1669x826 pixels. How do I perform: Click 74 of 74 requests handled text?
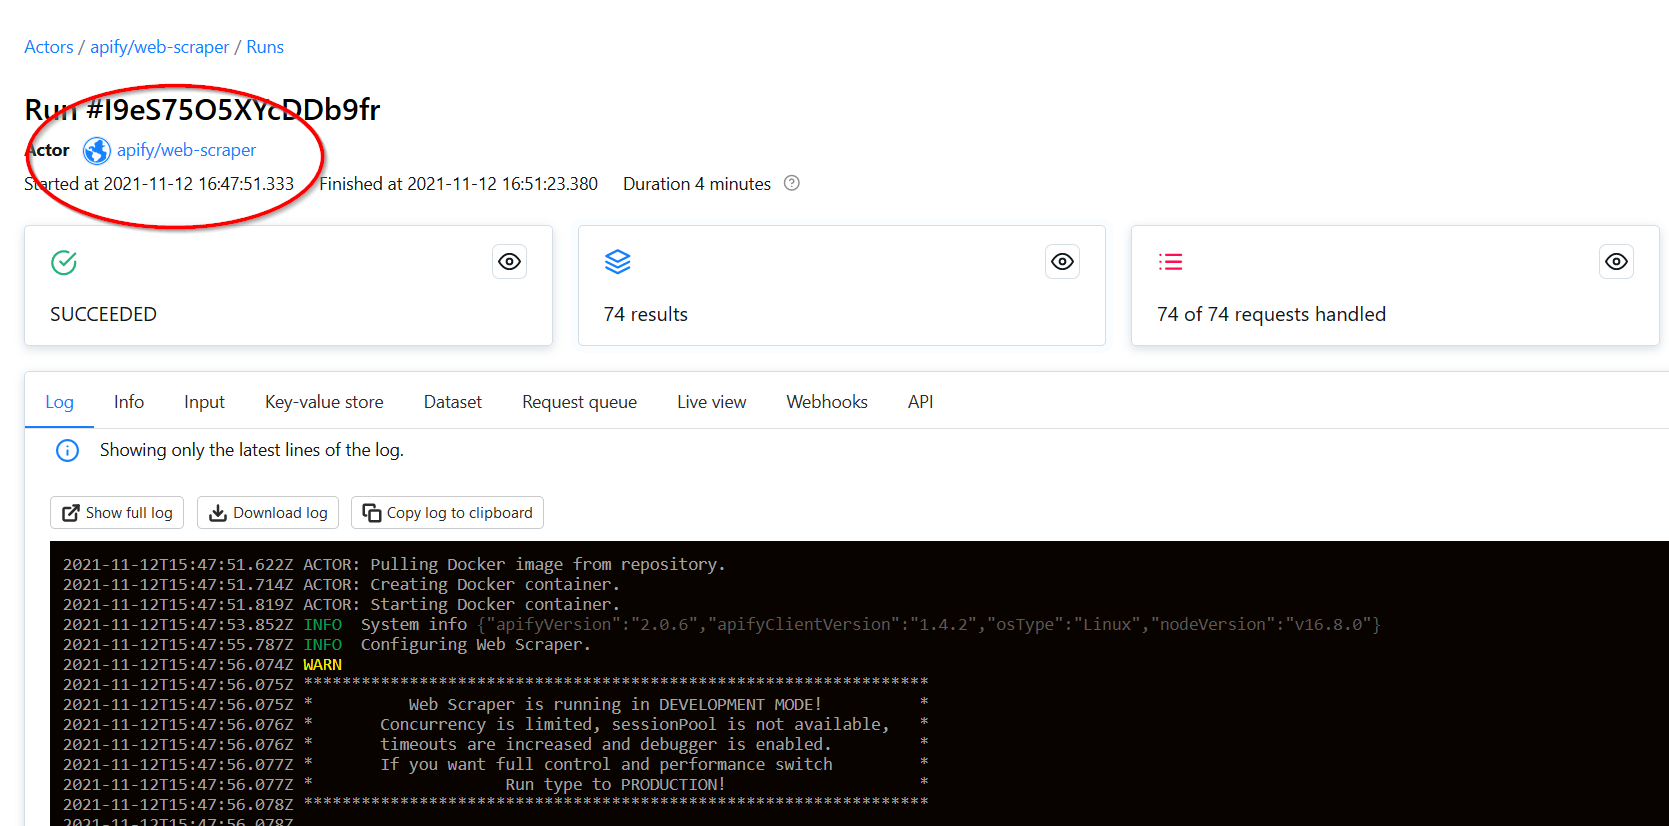[1271, 314]
